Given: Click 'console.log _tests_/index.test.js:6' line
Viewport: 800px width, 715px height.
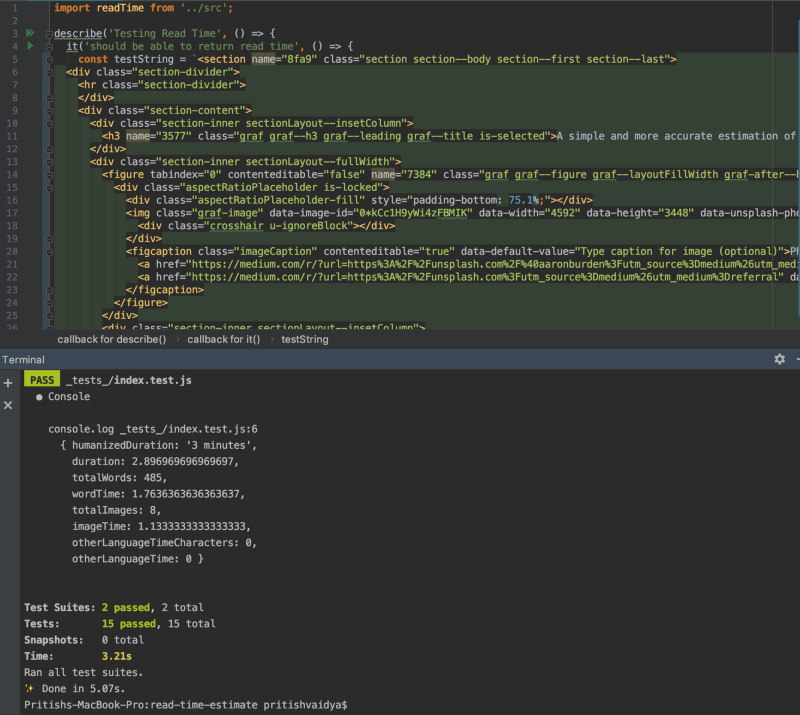Looking at the screenshot, I should [x=153, y=429].
